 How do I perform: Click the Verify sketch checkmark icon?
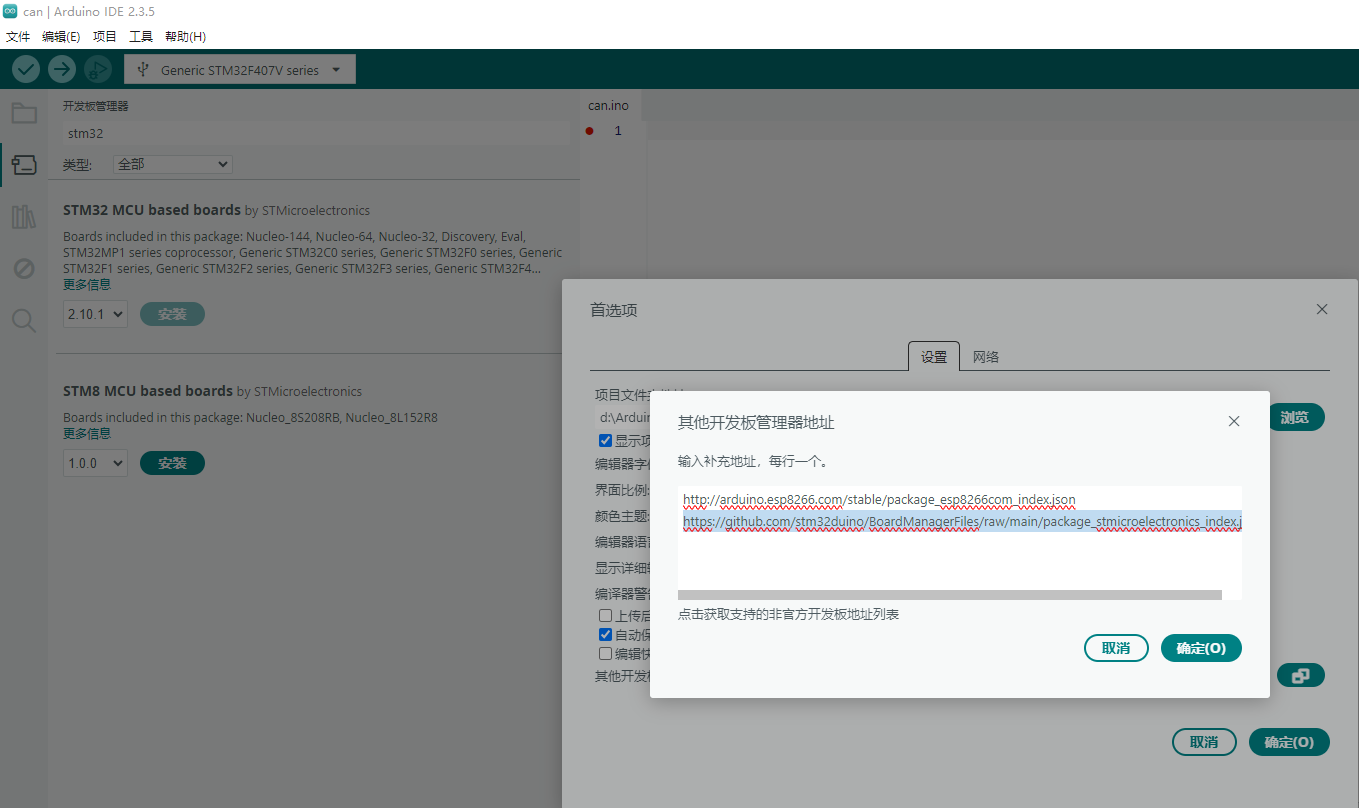click(26, 69)
